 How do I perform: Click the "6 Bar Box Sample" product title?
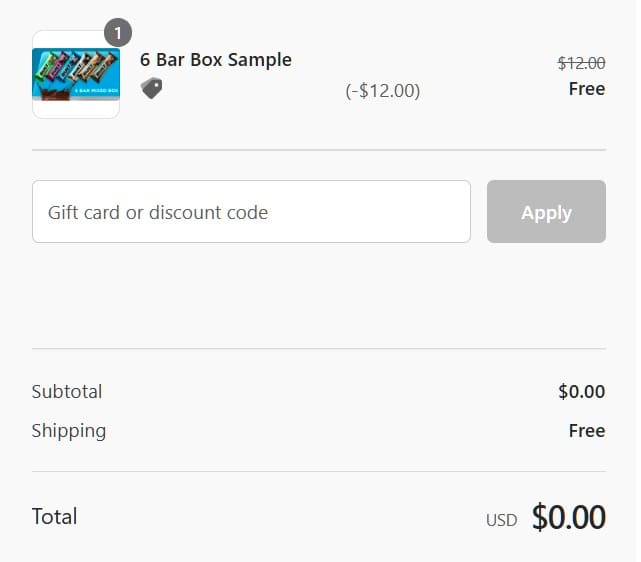point(216,60)
